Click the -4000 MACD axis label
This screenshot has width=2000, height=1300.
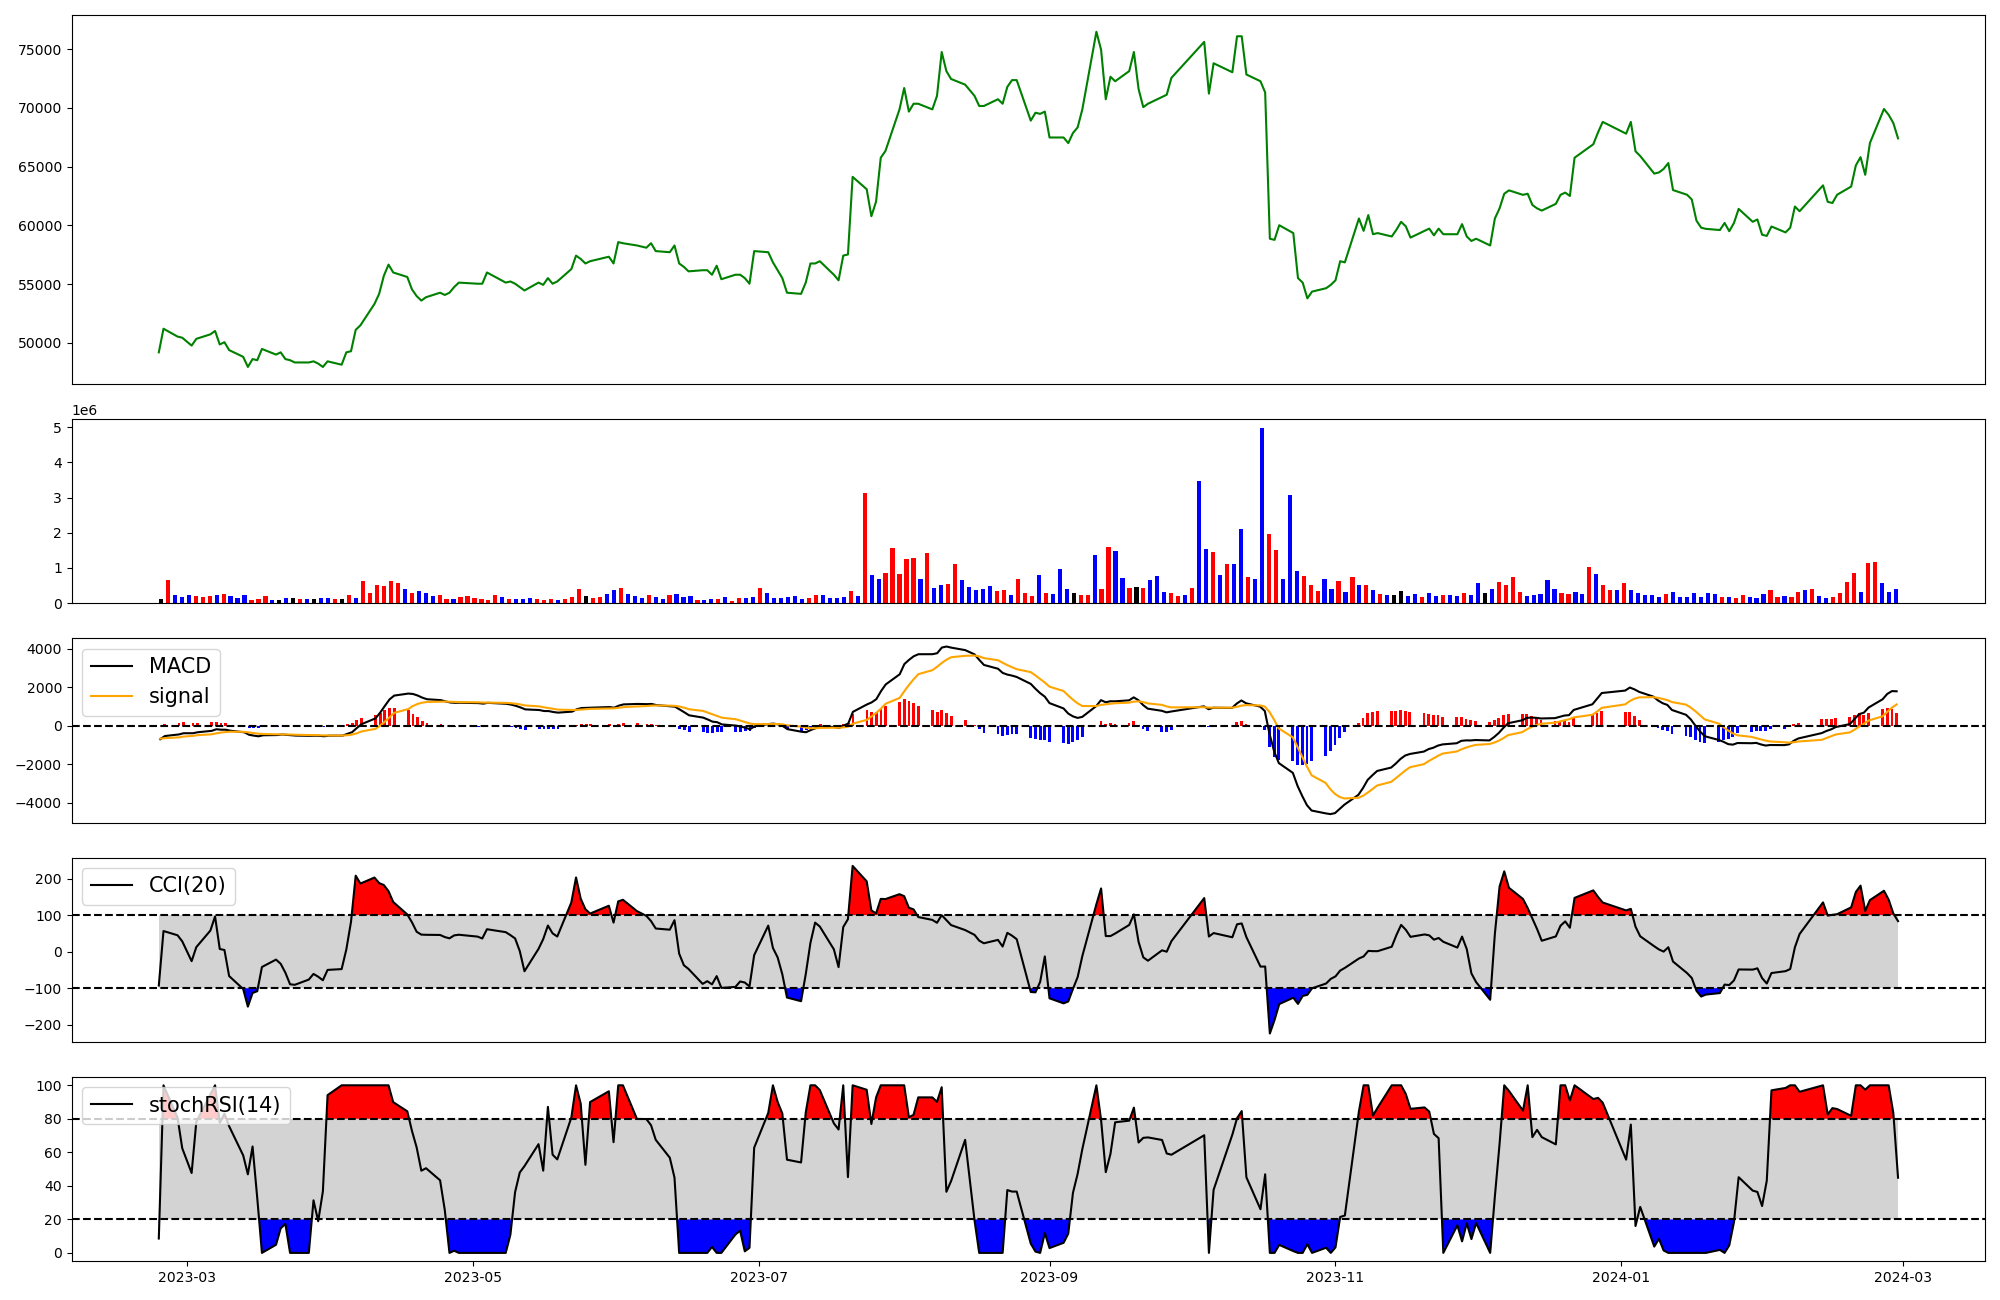tap(39, 803)
